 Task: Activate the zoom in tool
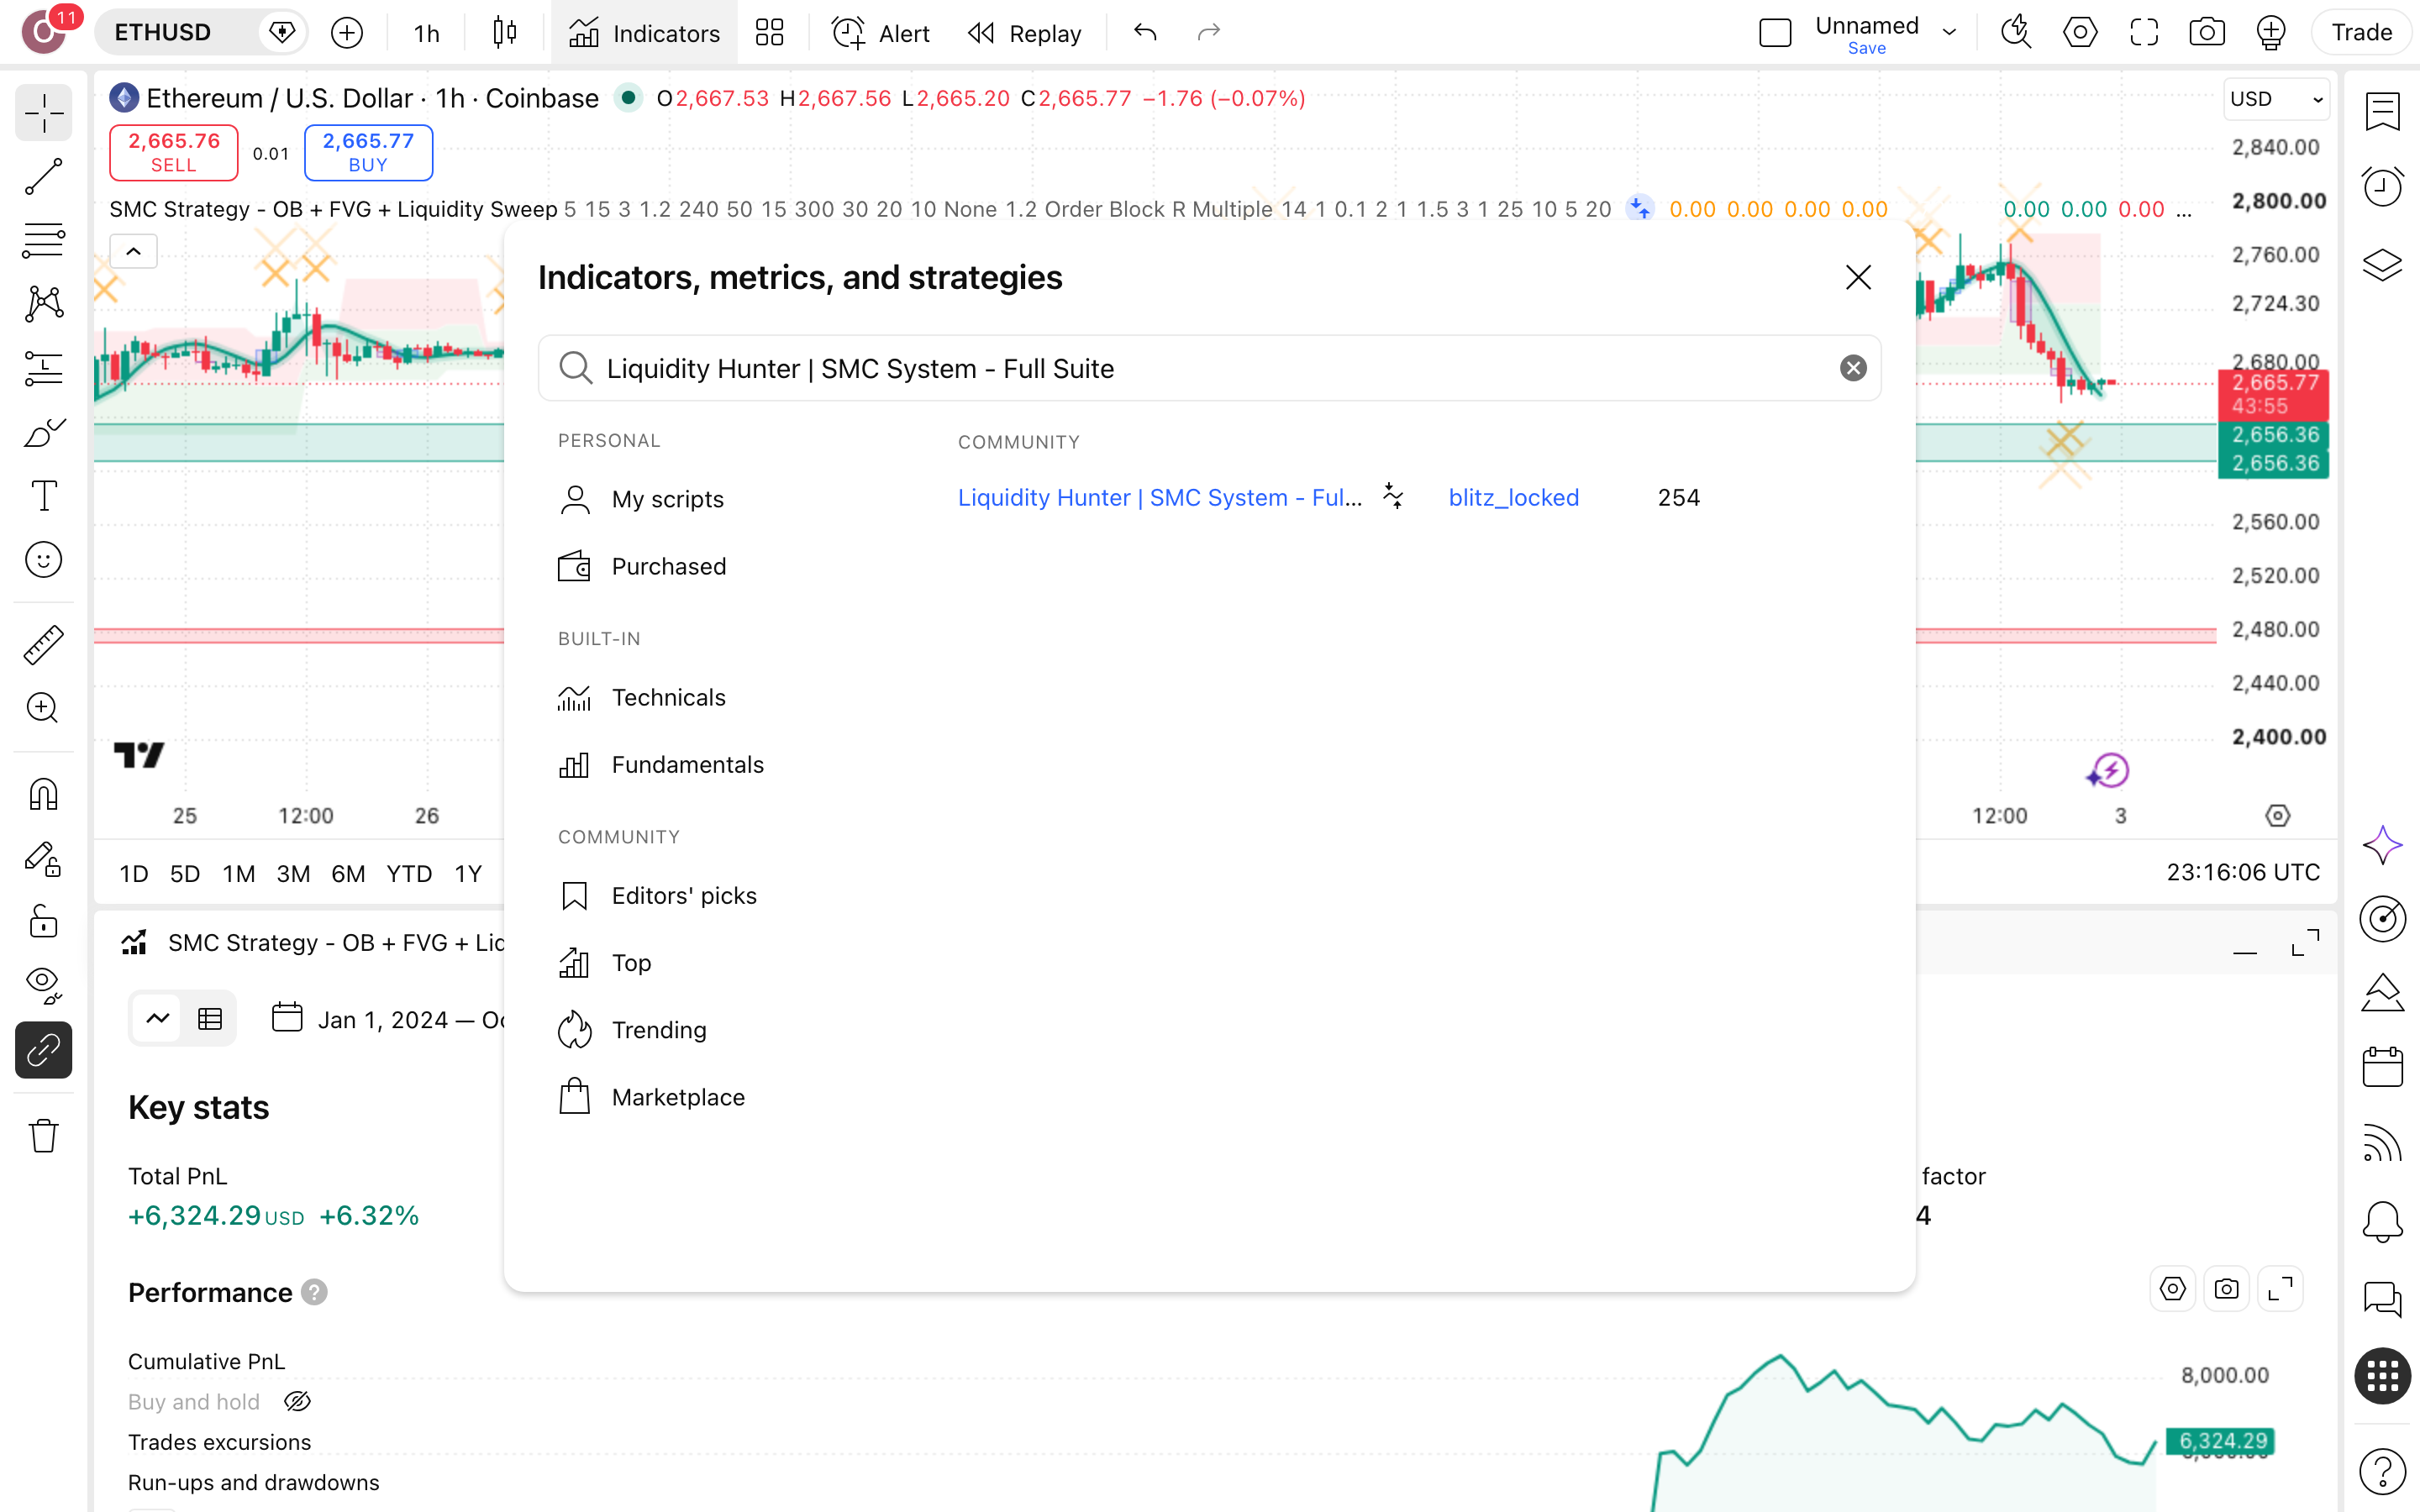pos(43,709)
